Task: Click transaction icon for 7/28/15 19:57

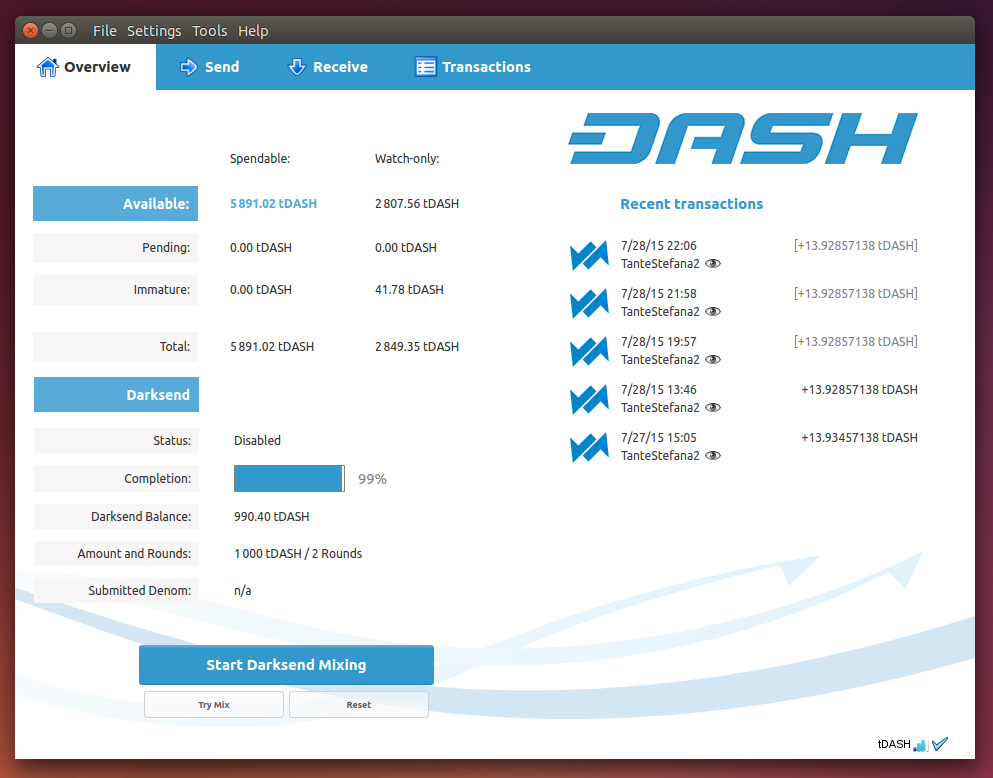Action: click(x=590, y=352)
